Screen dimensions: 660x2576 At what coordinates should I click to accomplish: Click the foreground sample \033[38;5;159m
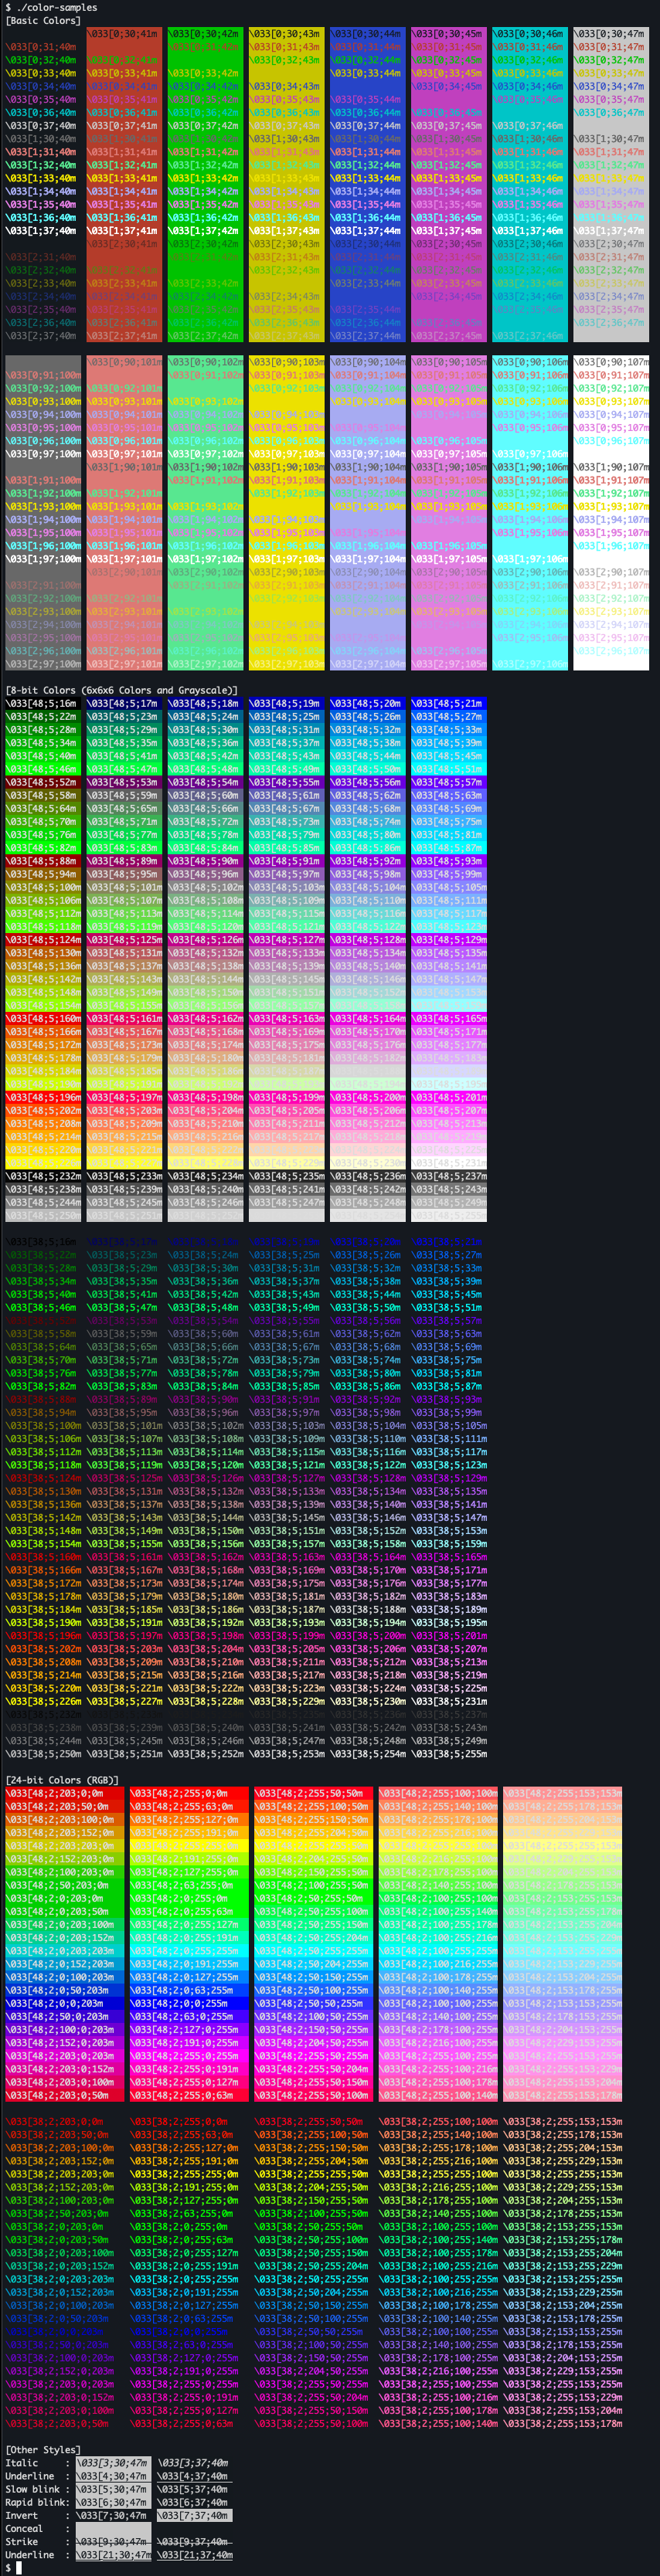[x=449, y=1543]
